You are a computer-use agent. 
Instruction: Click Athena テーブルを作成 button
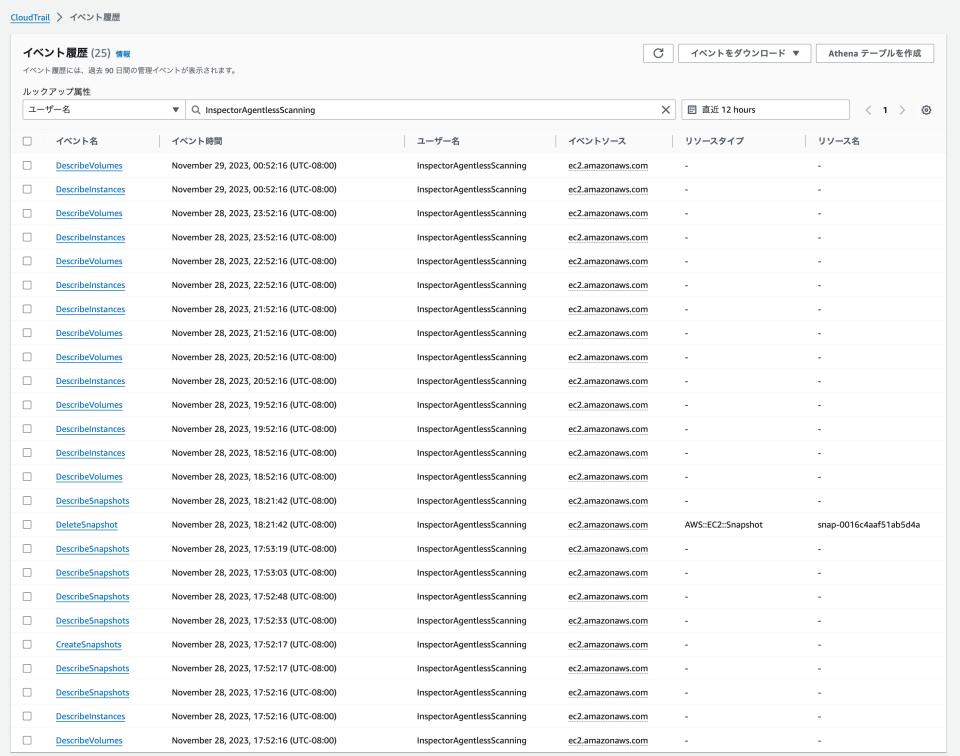(875, 53)
